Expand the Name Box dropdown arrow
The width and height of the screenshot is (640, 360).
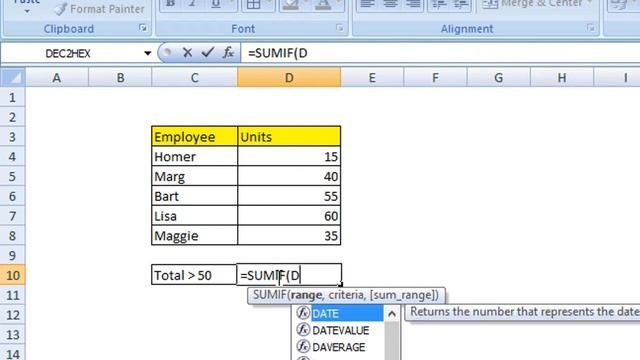point(147,53)
